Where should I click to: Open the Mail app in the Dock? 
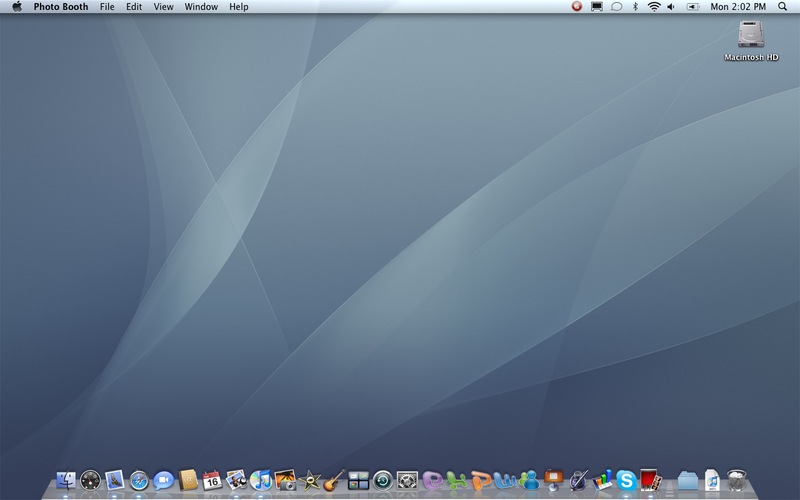[x=115, y=480]
